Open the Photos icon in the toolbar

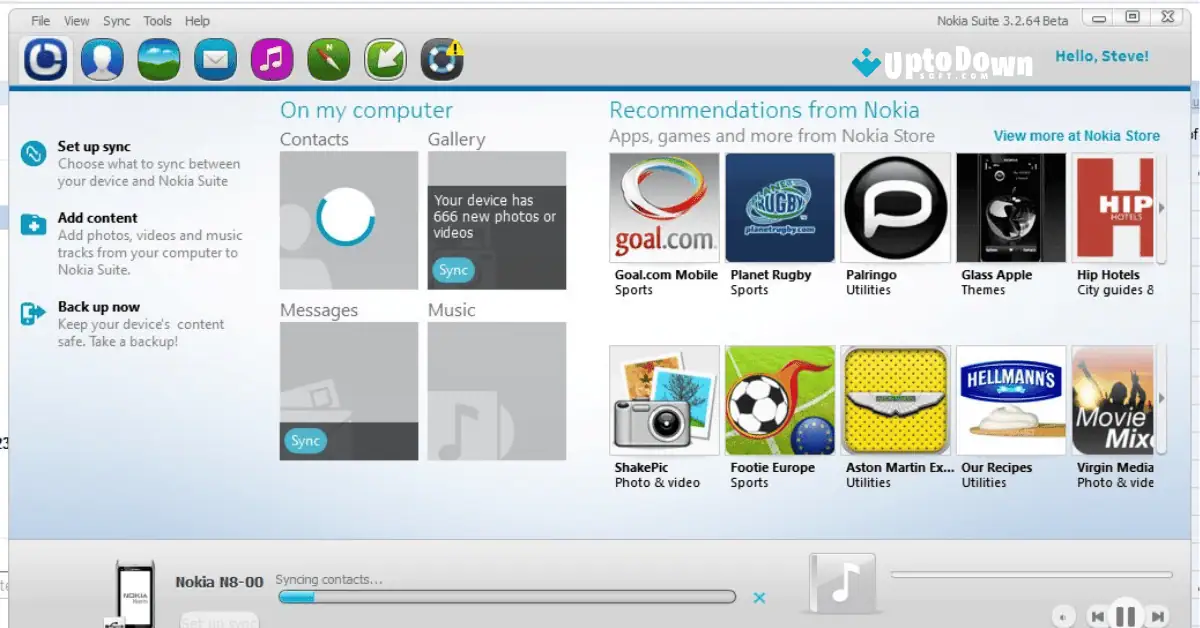pyautogui.click(x=158, y=59)
